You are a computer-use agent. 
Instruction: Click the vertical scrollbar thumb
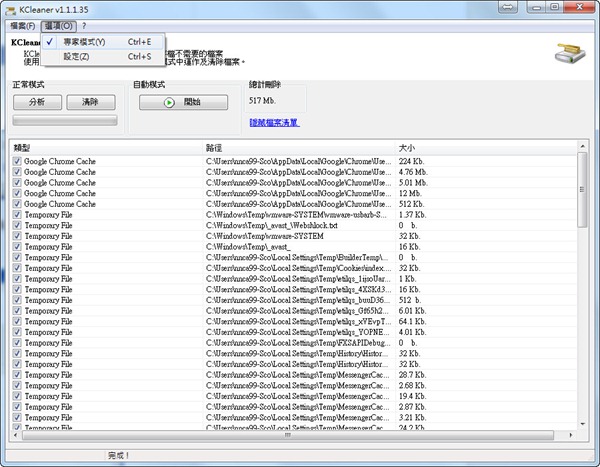click(x=582, y=190)
